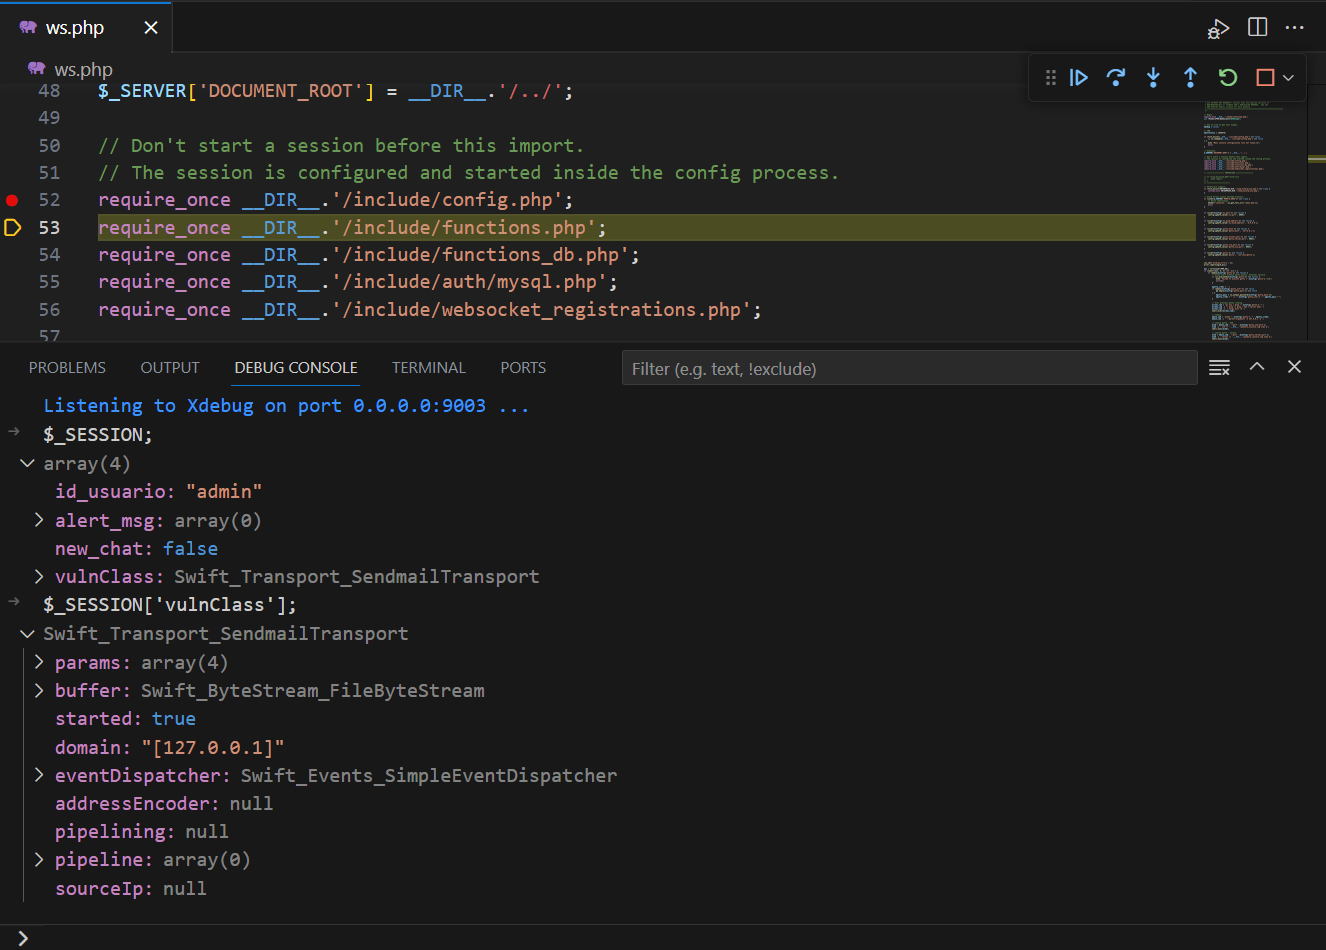Step out of the current function

[x=1190, y=77]
